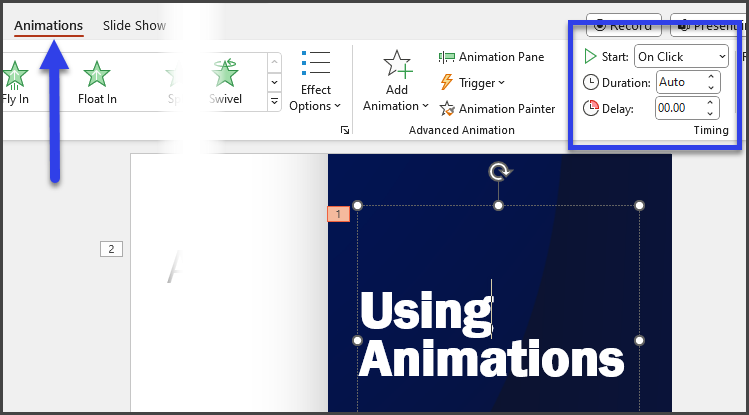Click the word 'Using' in the title

426,313
